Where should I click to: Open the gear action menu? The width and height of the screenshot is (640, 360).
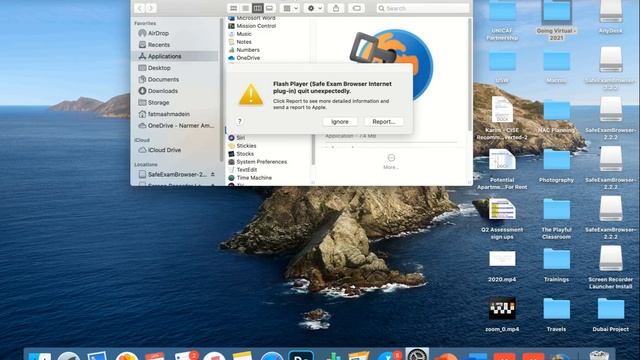tap(314, 8)
